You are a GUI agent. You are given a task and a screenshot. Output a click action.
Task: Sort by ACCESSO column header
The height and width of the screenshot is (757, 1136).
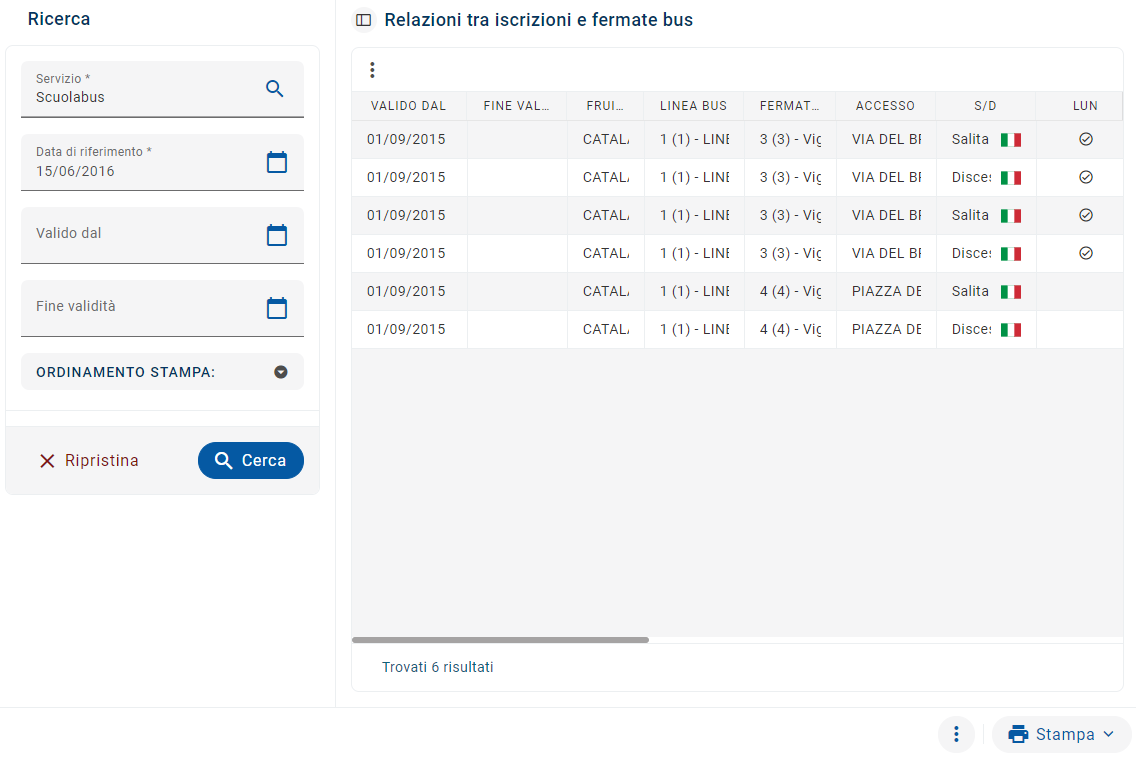pyautogui.click(x=885, y=106)
